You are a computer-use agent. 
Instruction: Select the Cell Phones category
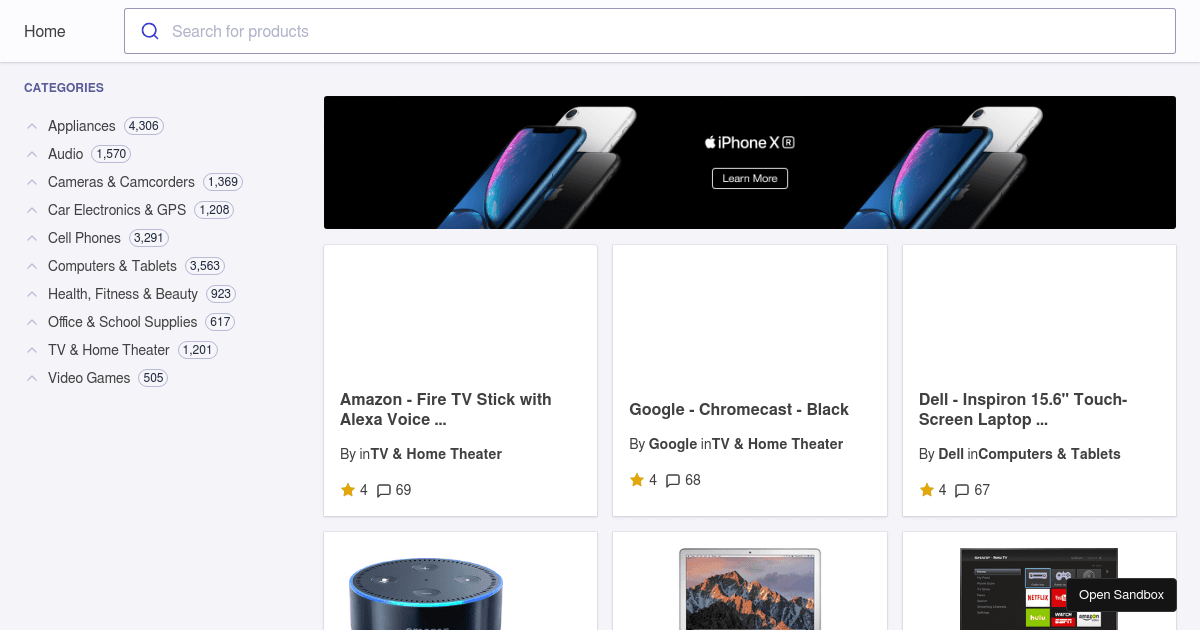pyautogui.click(x=84, y=238)
